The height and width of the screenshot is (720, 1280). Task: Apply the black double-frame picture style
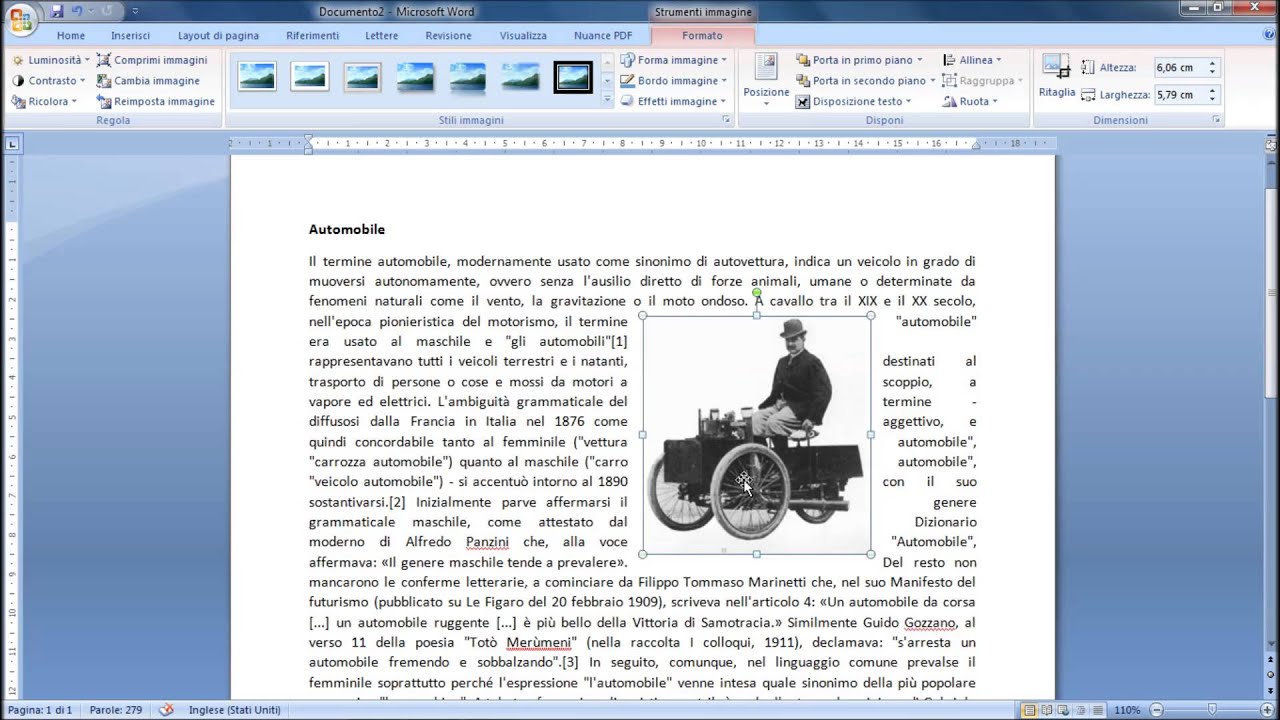[573, 77]
